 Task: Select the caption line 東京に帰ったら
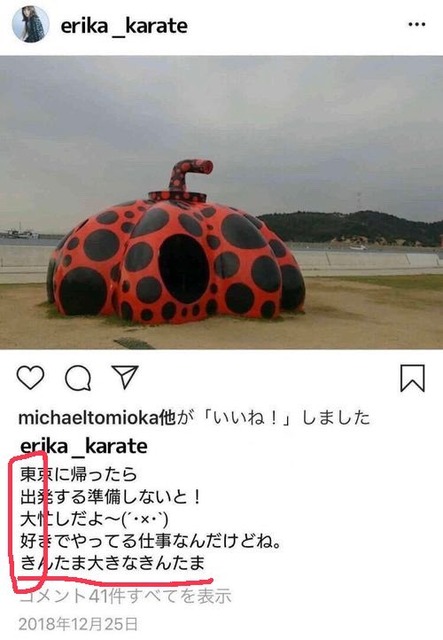(x=78, y=474)
